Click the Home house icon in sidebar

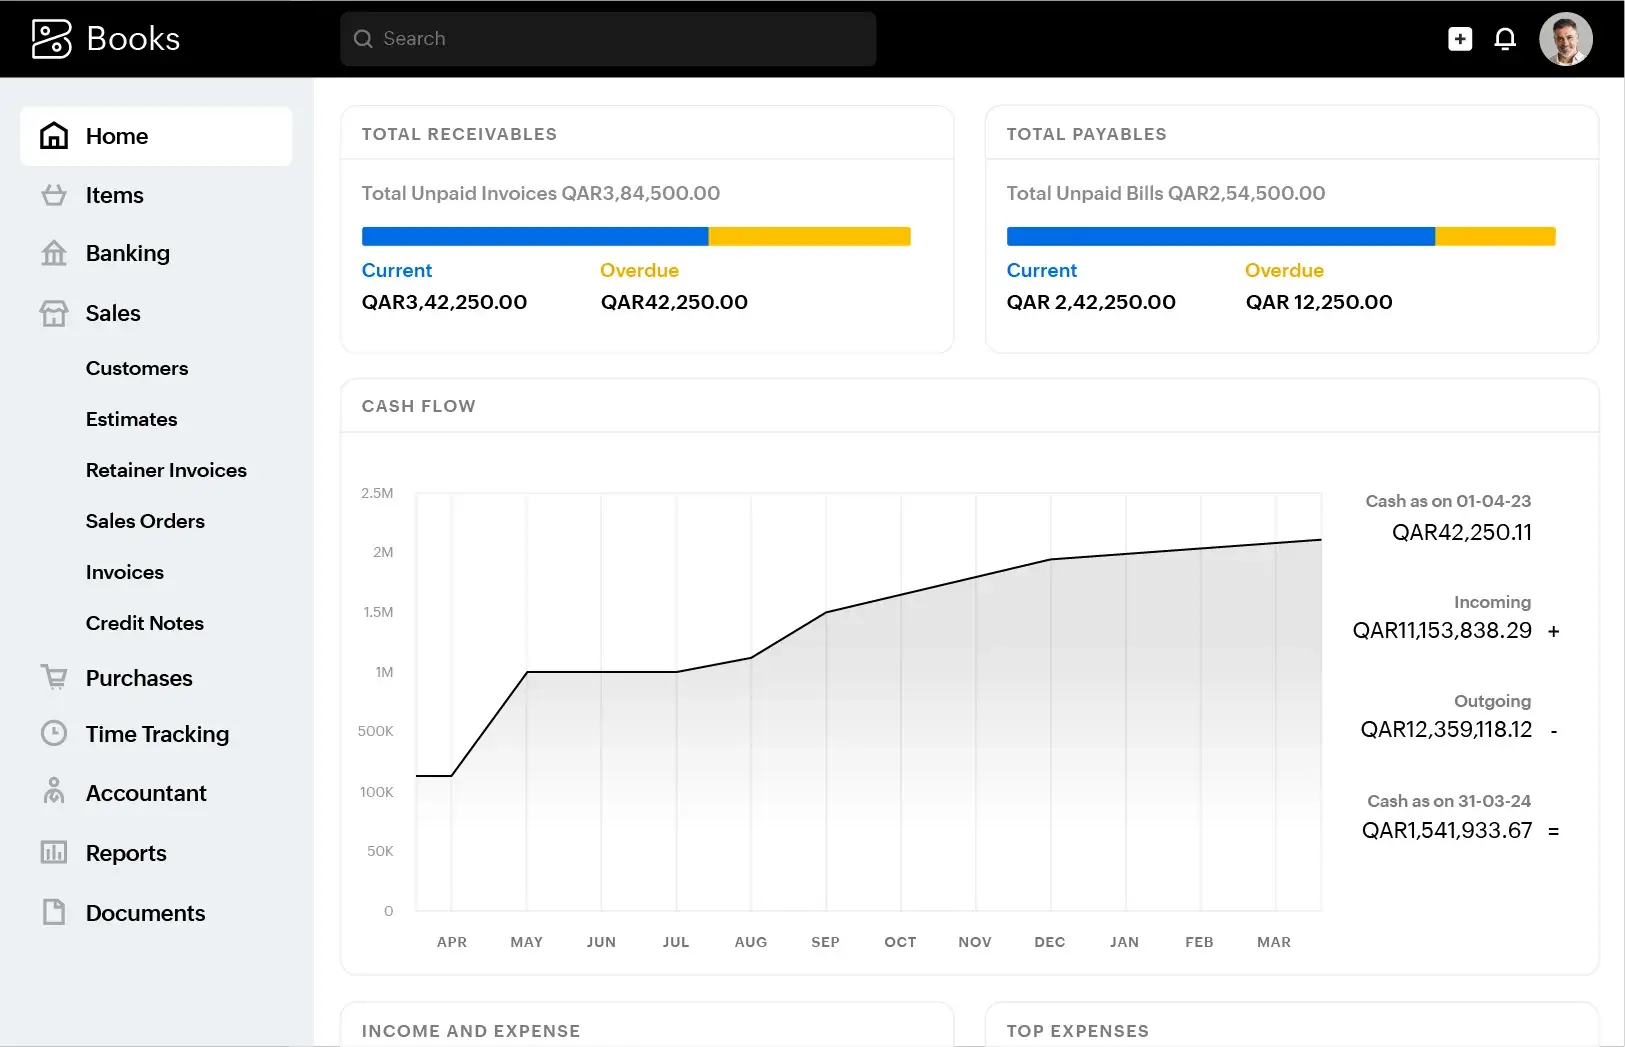[x=53, y=135]
